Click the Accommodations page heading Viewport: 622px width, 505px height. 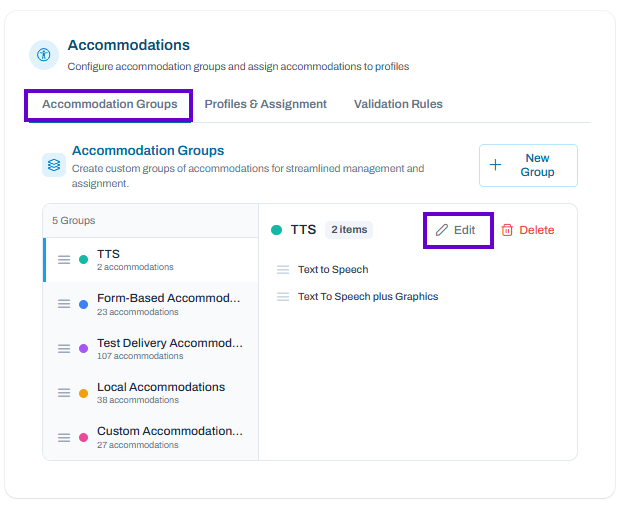(129, 45)
